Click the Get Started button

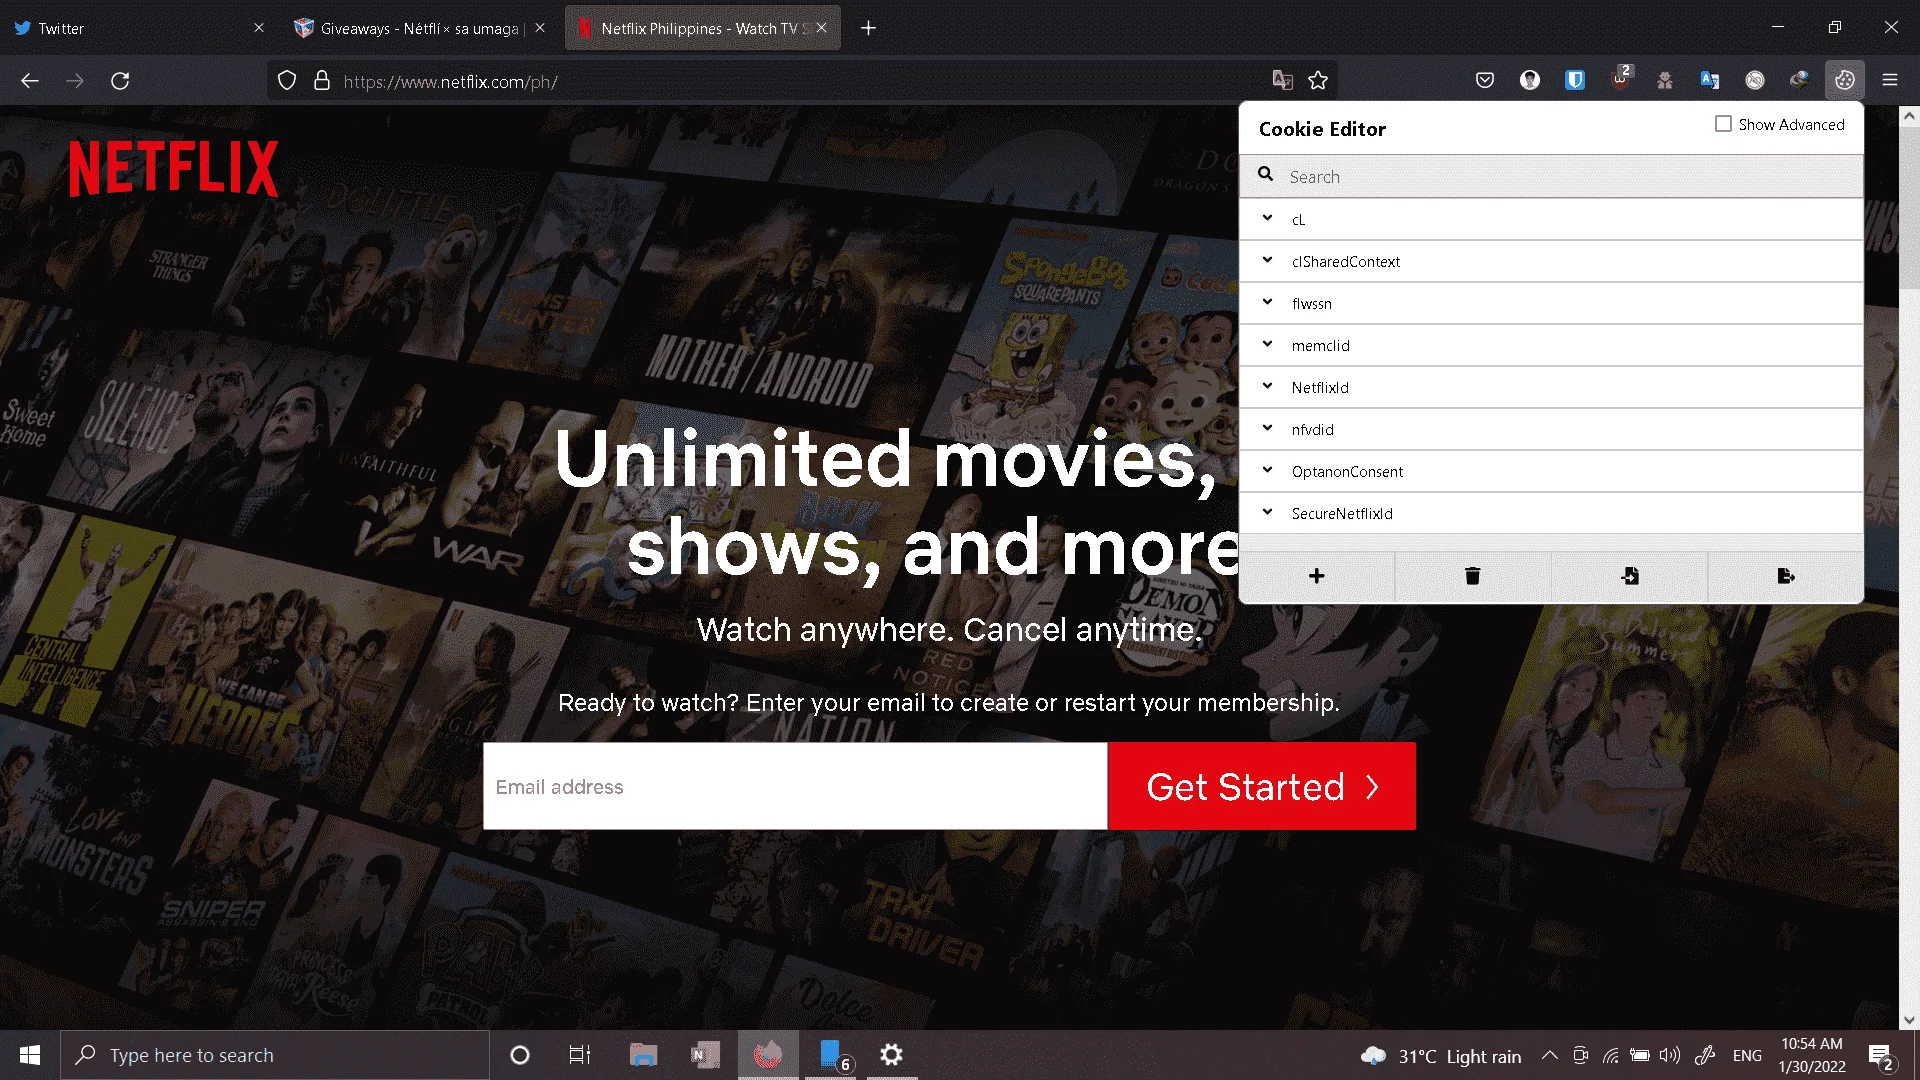pyautogui.click(x=1262, y=786)
